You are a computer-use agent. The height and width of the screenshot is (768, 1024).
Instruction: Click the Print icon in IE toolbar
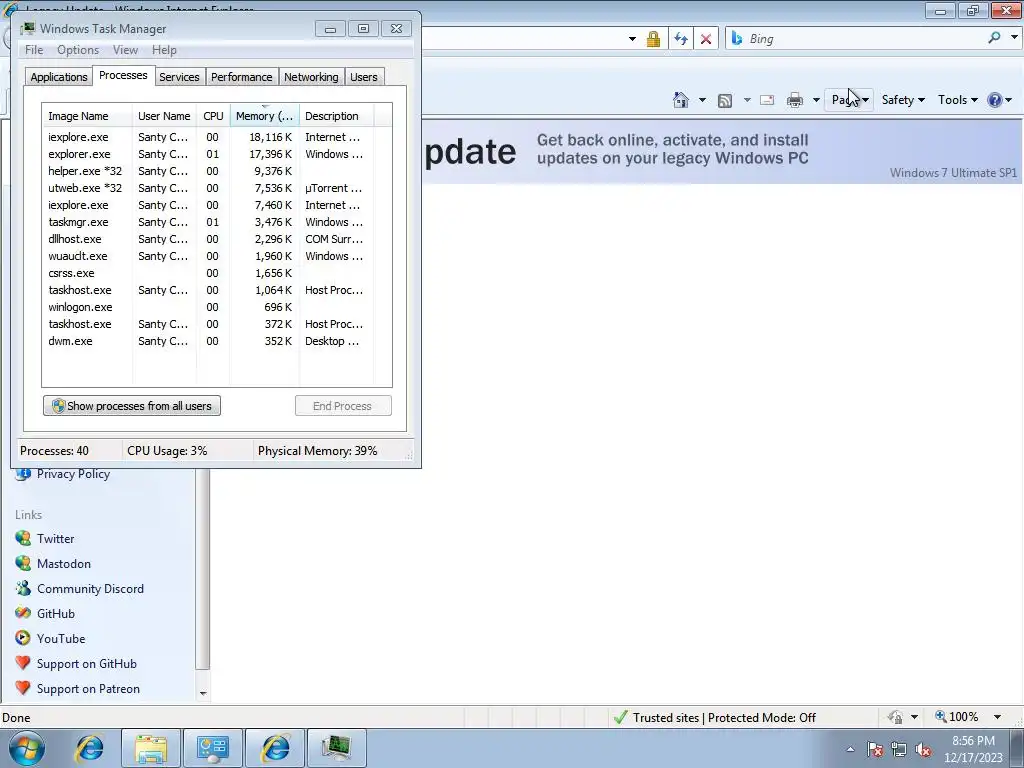click(x=795, y=100)
